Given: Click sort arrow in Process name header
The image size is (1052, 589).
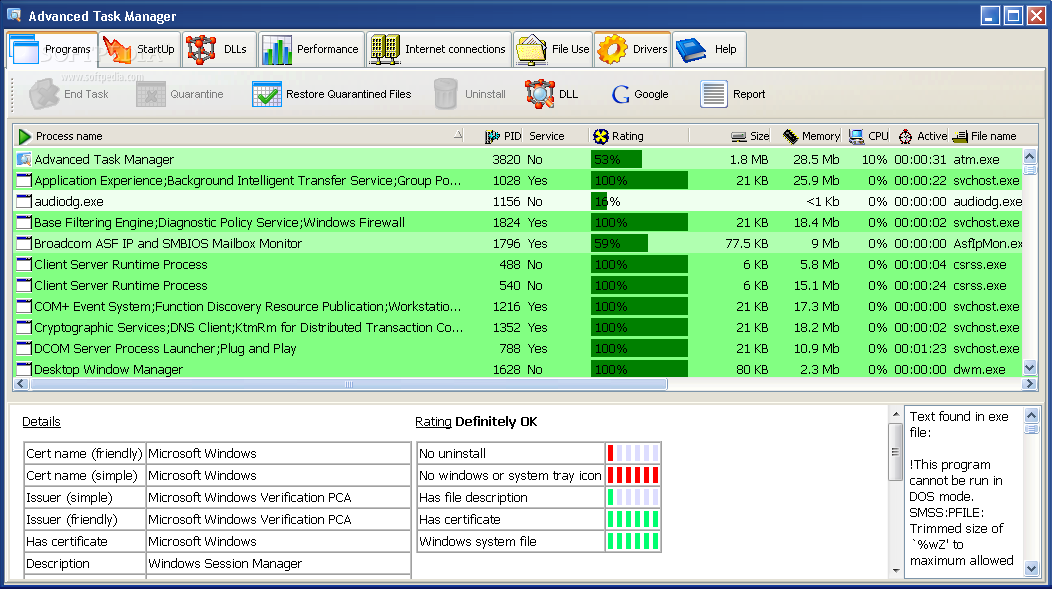Looking at the screenshot, I should [458, 135].
